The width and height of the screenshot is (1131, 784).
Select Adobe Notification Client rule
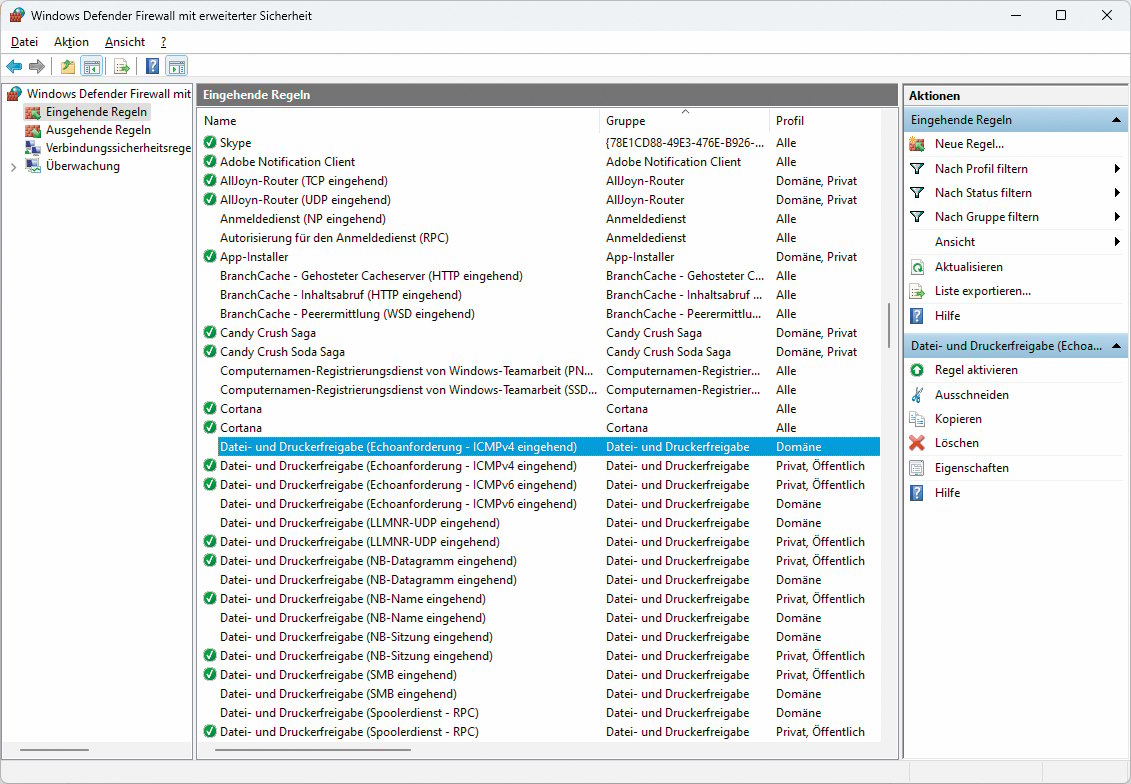541,162
